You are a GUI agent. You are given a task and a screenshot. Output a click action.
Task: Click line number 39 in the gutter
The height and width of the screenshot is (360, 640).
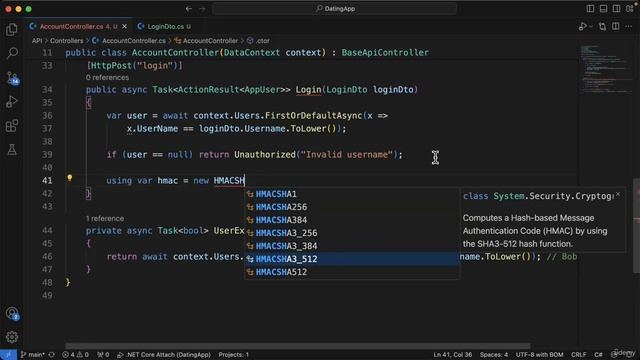pos(47,155)
